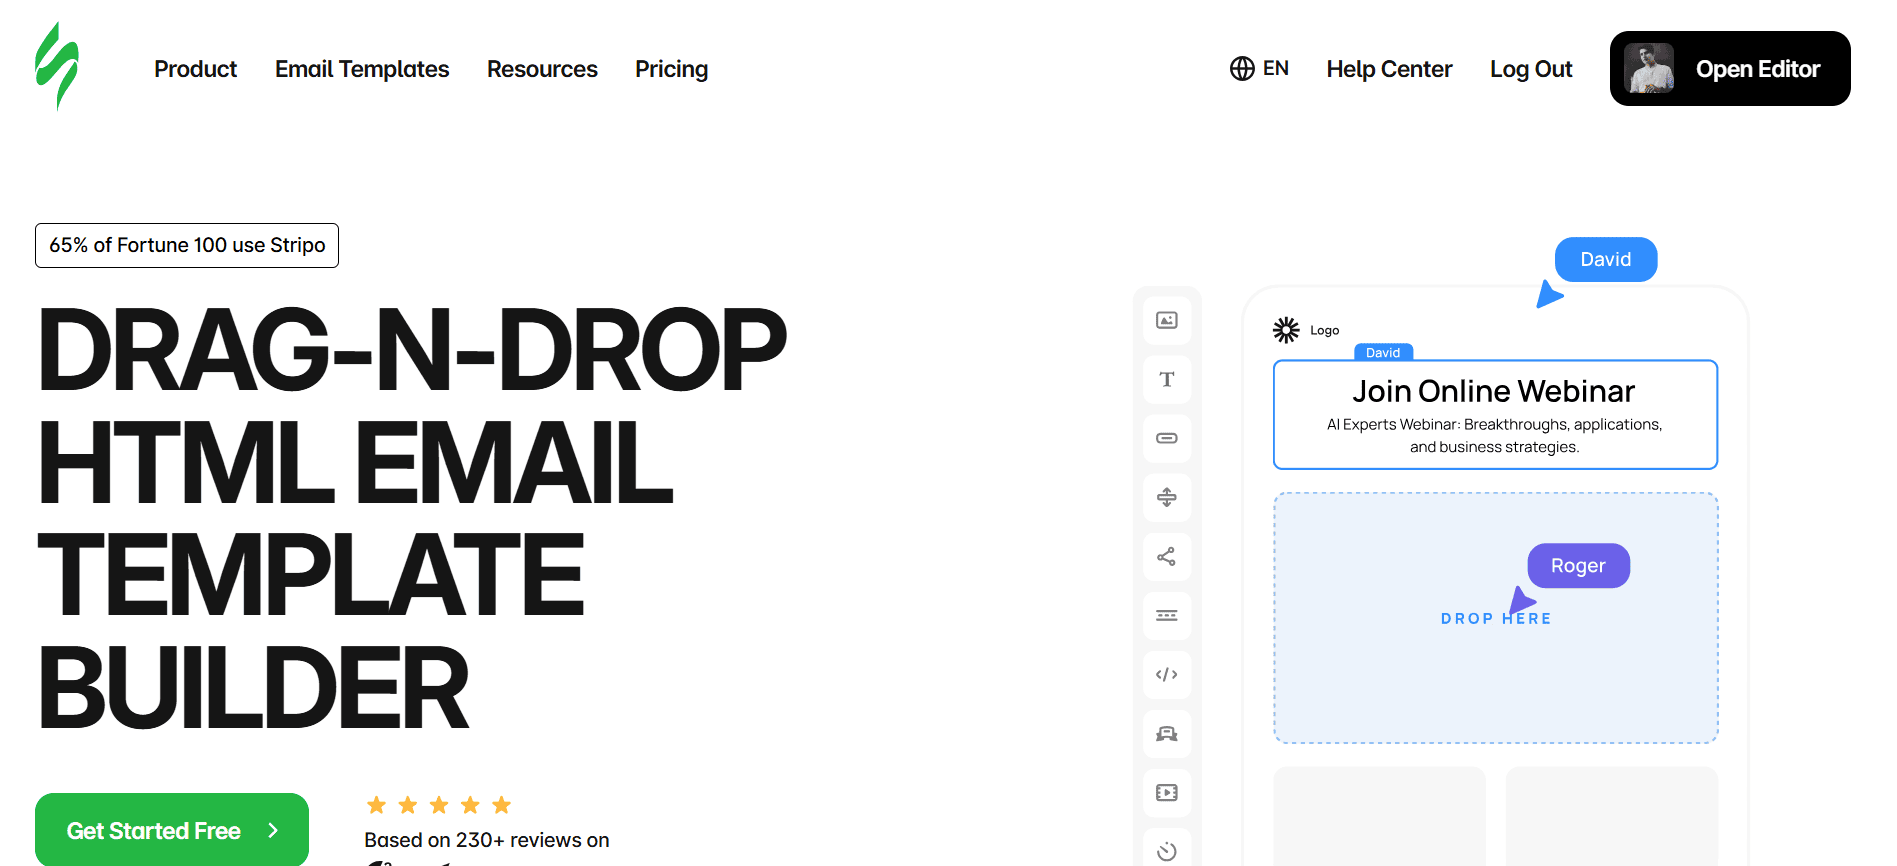This screenshot has height=866, width=1897.
Task: Click the Roger cursor label
Action: [1578, 566]
